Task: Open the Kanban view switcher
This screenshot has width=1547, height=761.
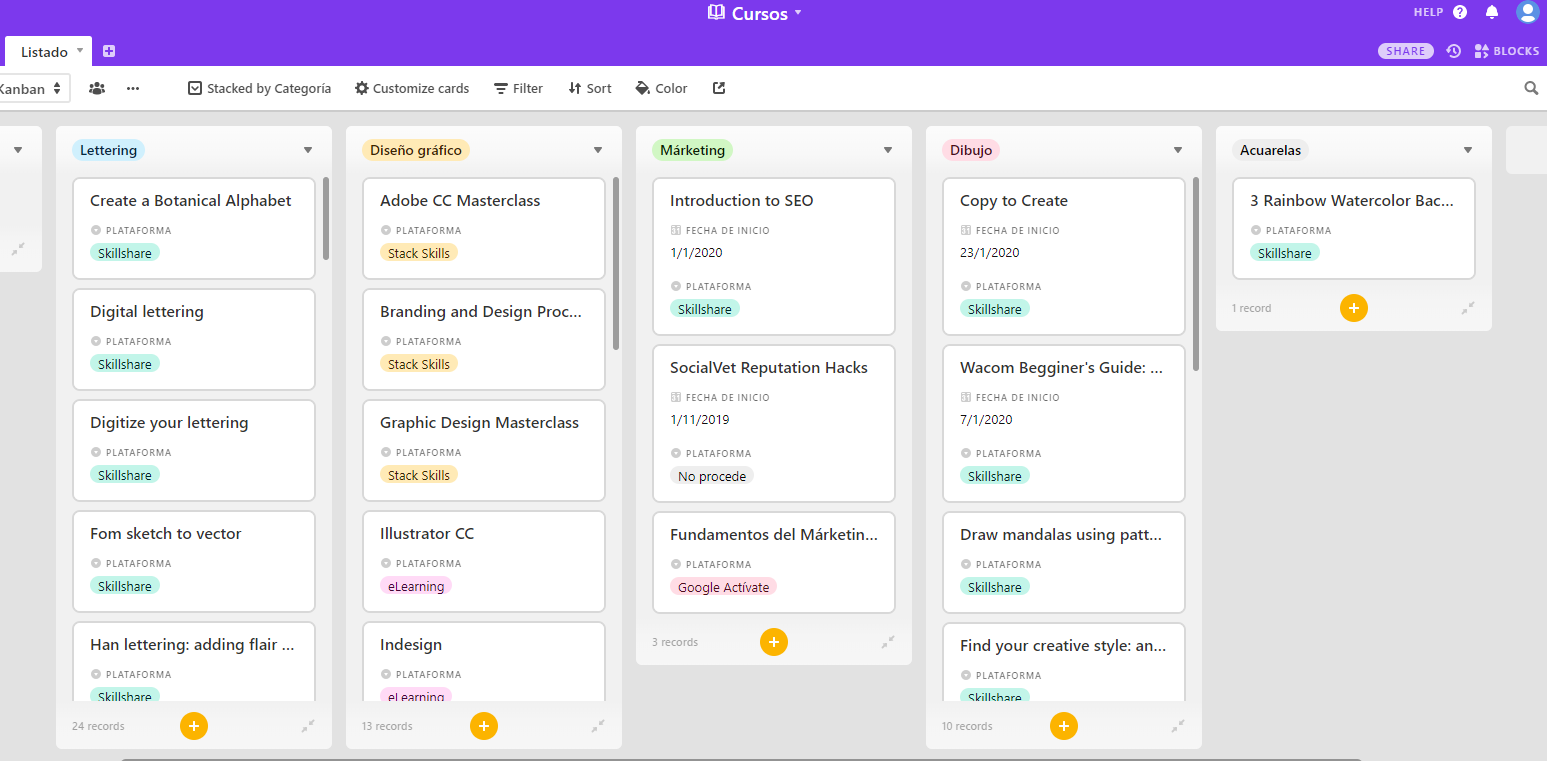Action: [x=33, y=88]
